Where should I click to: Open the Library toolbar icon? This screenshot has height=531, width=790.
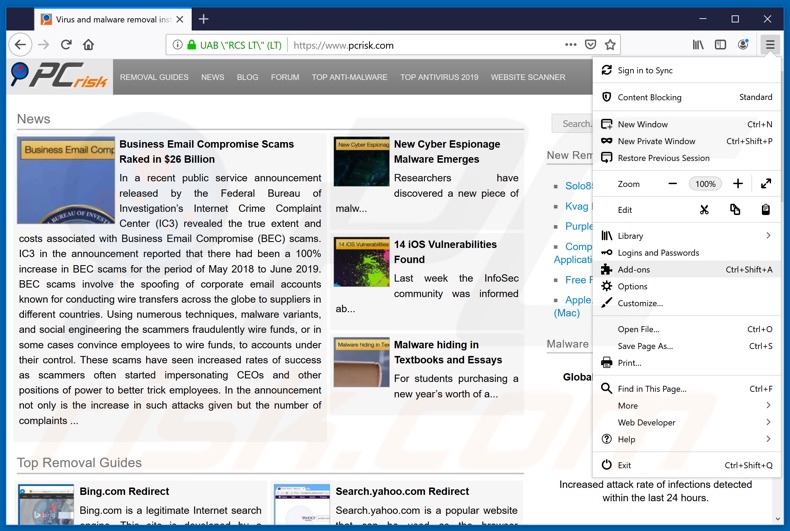(698, 45)
